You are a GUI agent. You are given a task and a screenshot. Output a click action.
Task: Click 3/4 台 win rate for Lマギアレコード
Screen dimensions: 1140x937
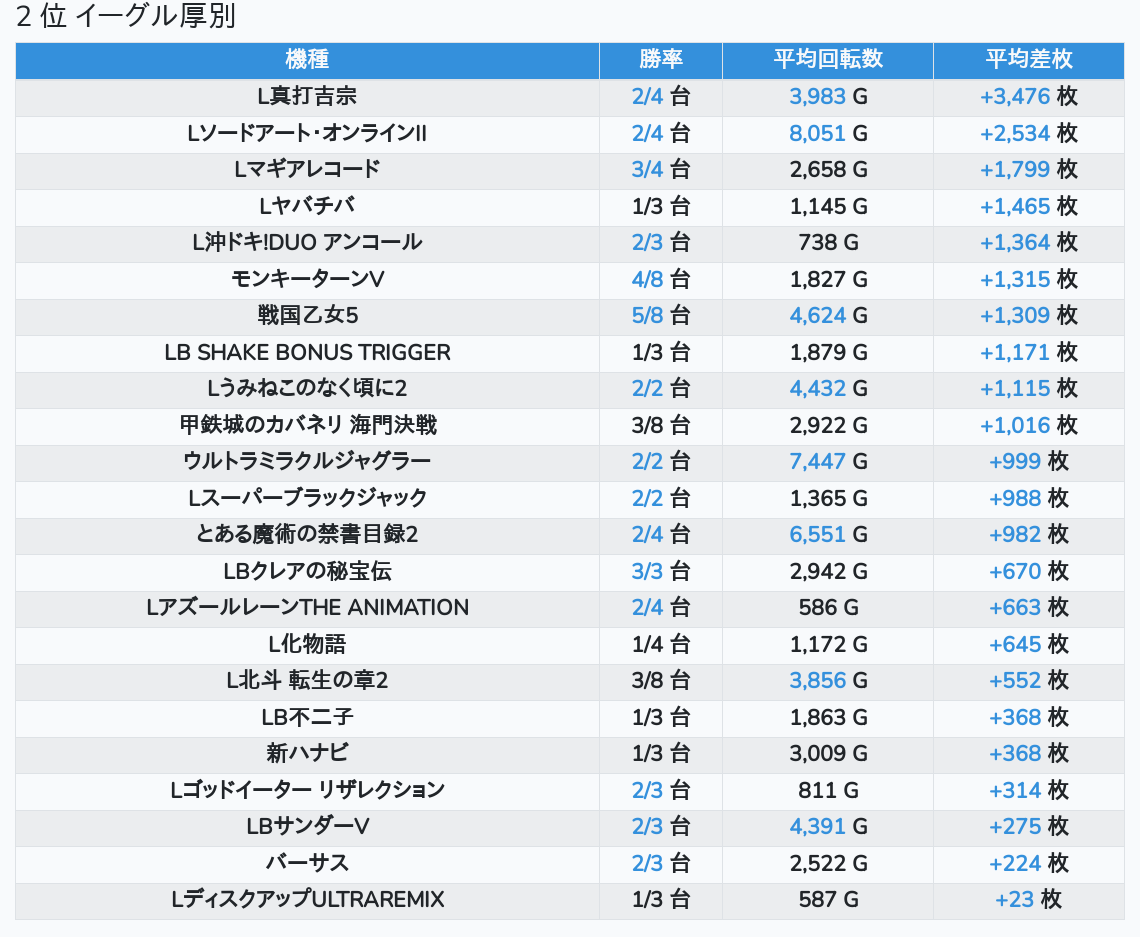click(x=660, y=170)
